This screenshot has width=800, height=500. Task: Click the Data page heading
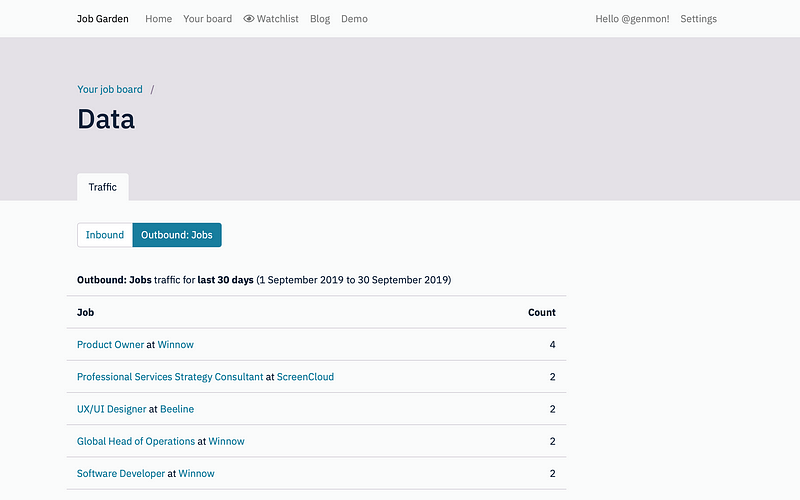tap(106, 119)
